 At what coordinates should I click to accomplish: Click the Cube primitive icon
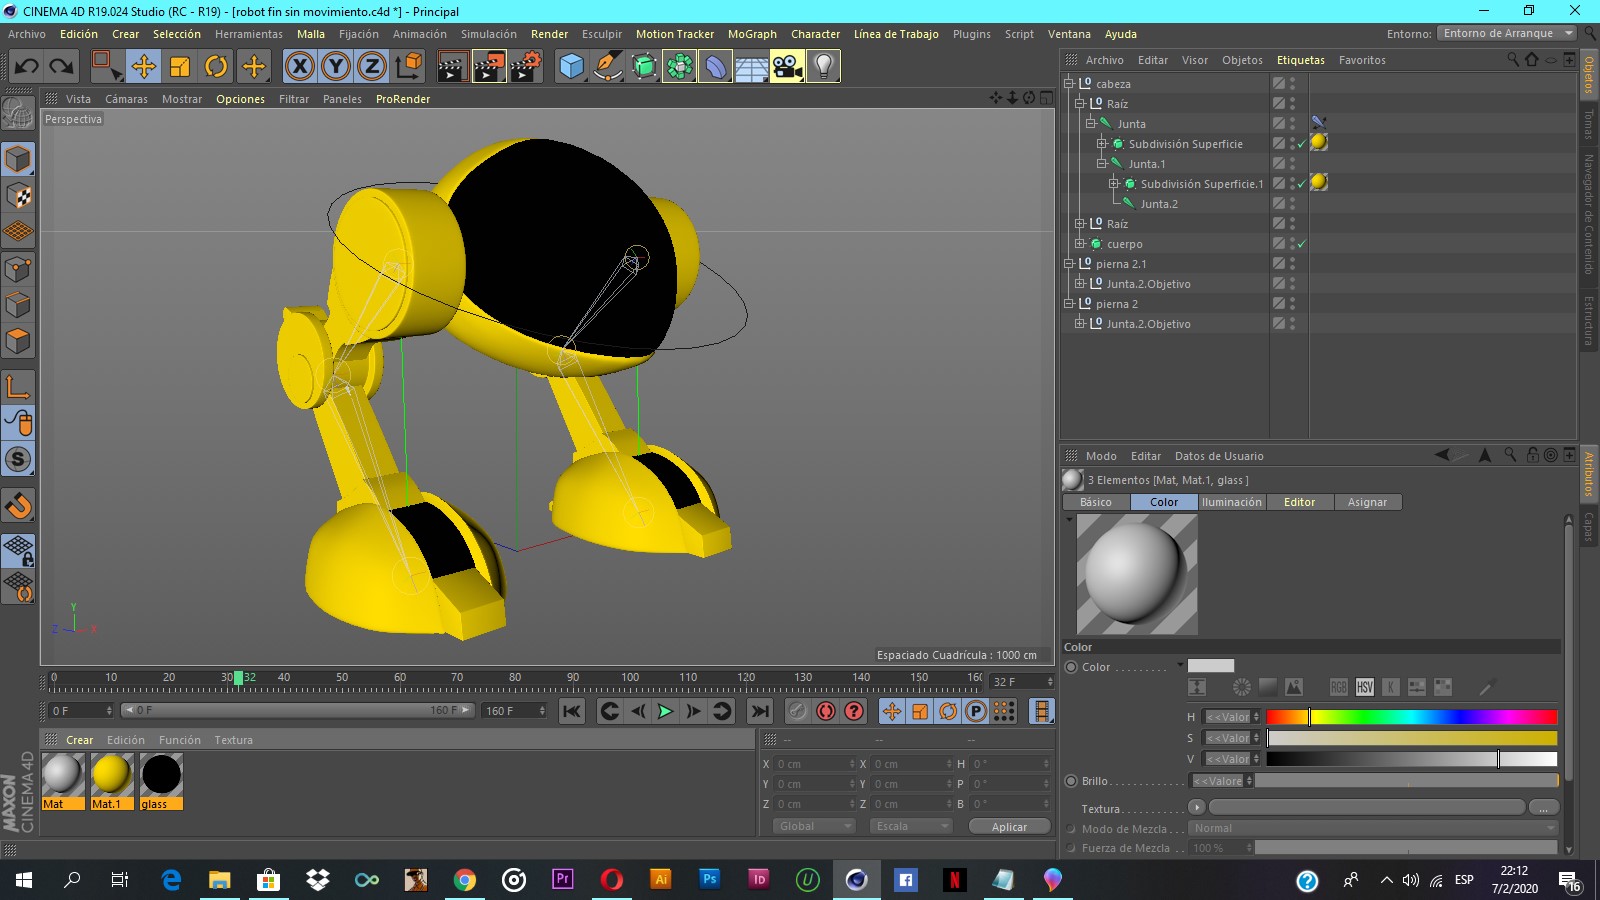click(x=571, y=66)
